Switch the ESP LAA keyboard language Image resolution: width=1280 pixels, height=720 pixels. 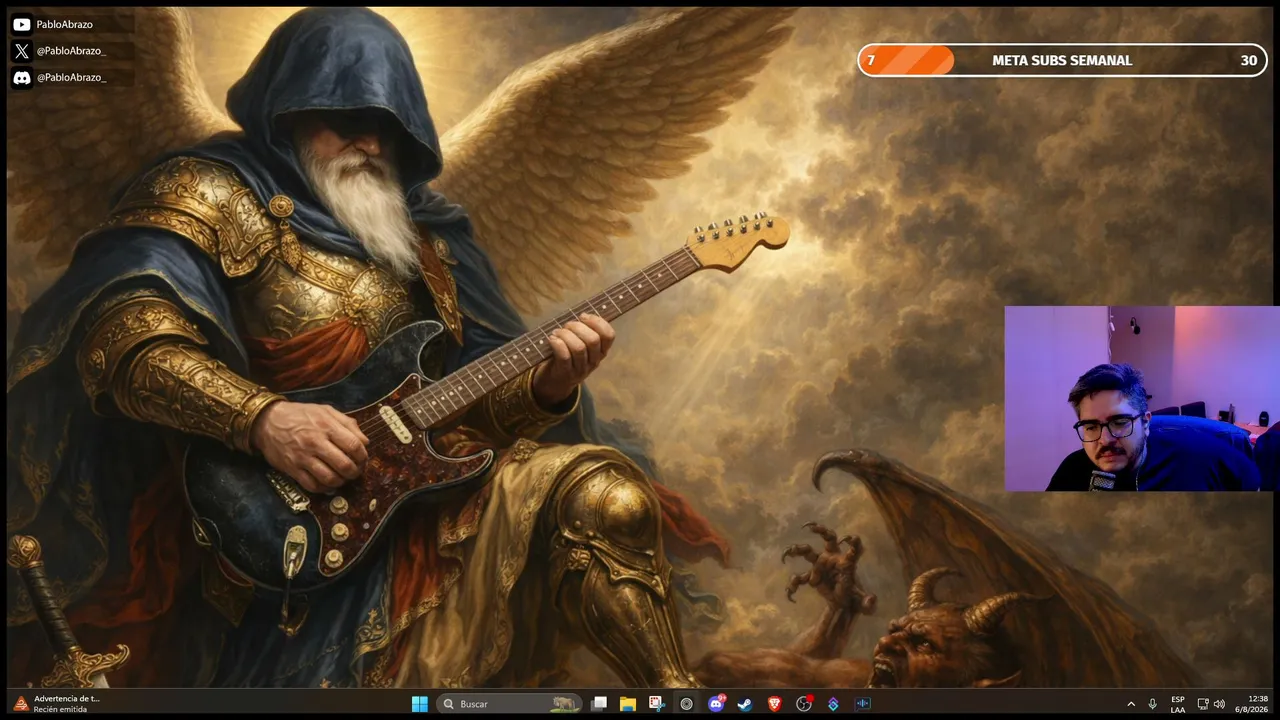pos(1178,704)
